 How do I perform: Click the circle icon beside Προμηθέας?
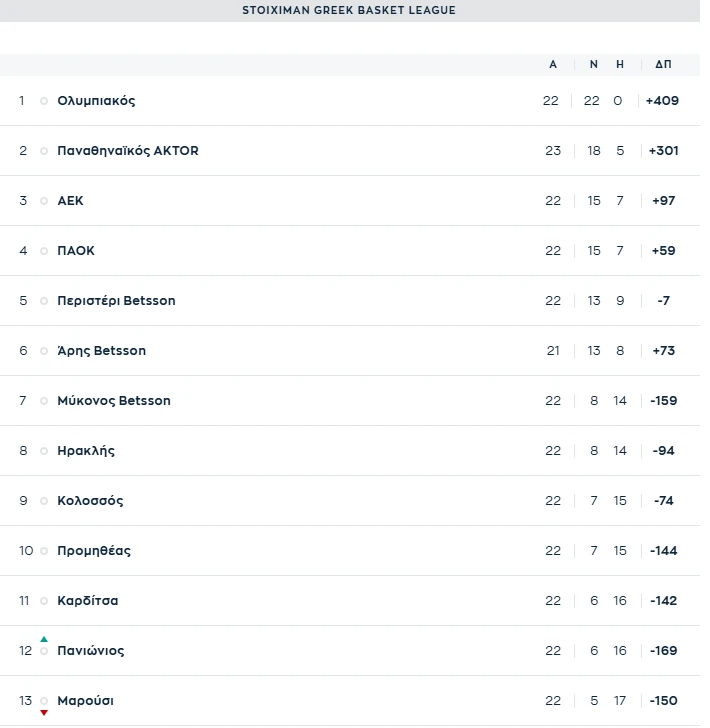point(44,551)
